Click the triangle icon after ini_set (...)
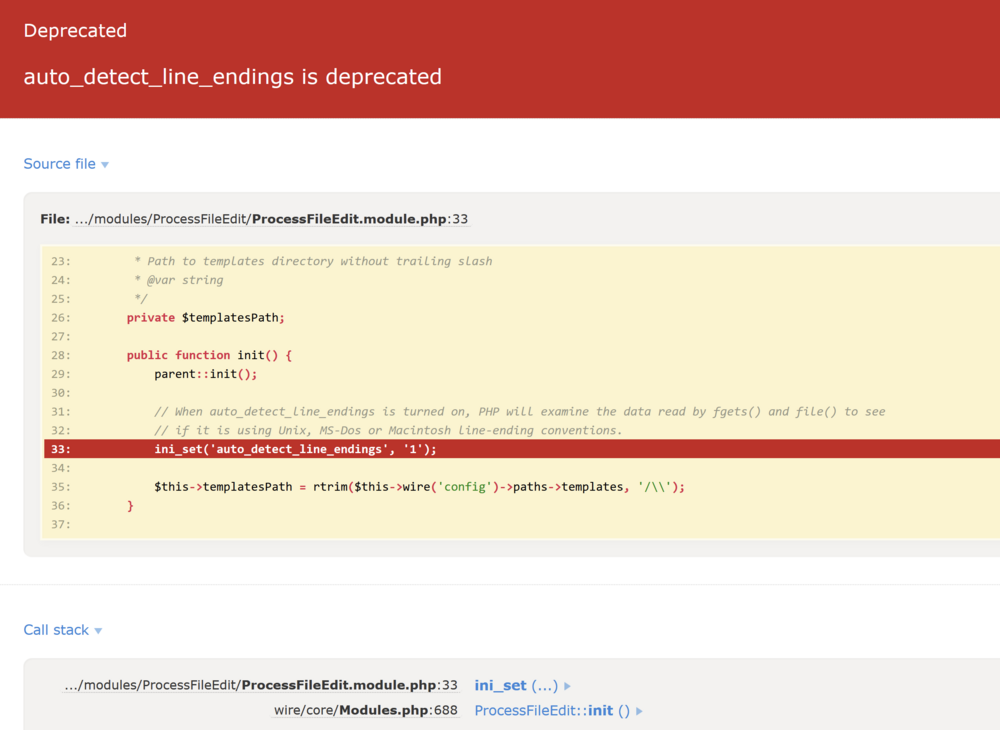 tap(568, 686)
